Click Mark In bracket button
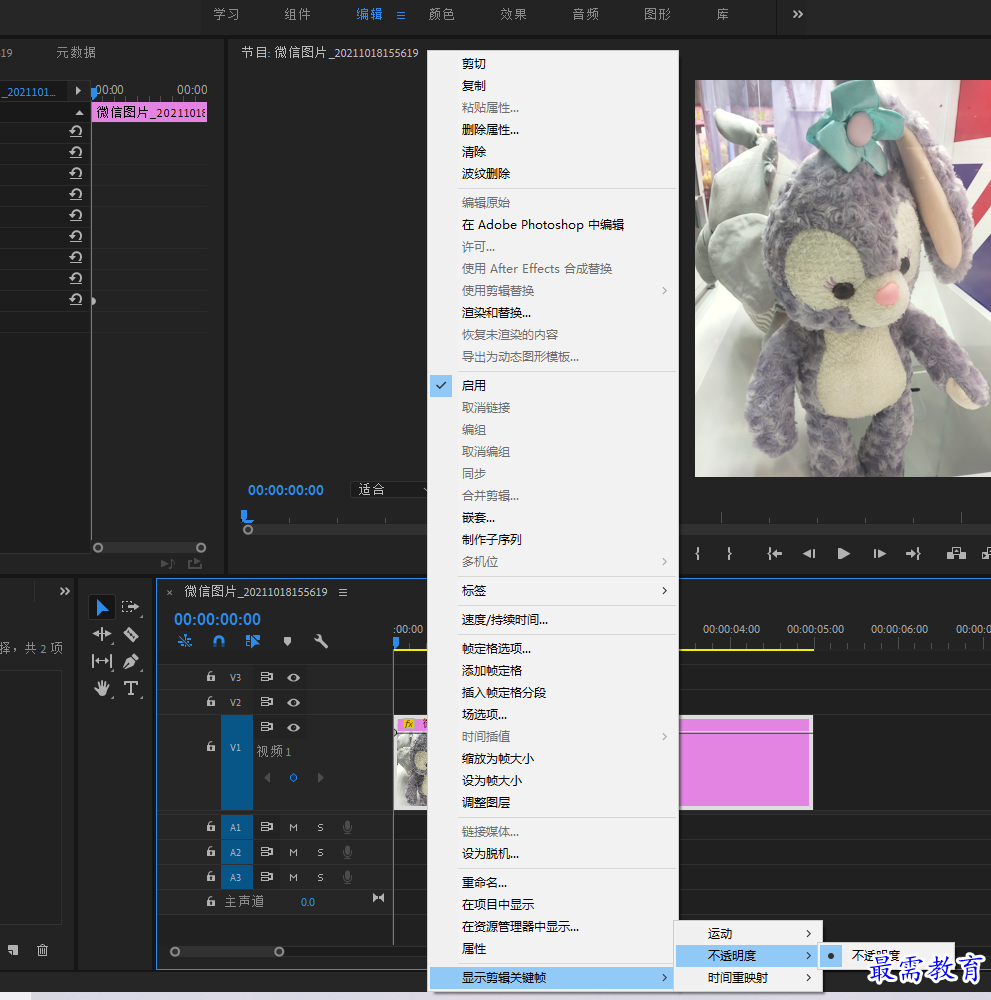Screen dimensions: 991x1000 [x=698, y=554]
